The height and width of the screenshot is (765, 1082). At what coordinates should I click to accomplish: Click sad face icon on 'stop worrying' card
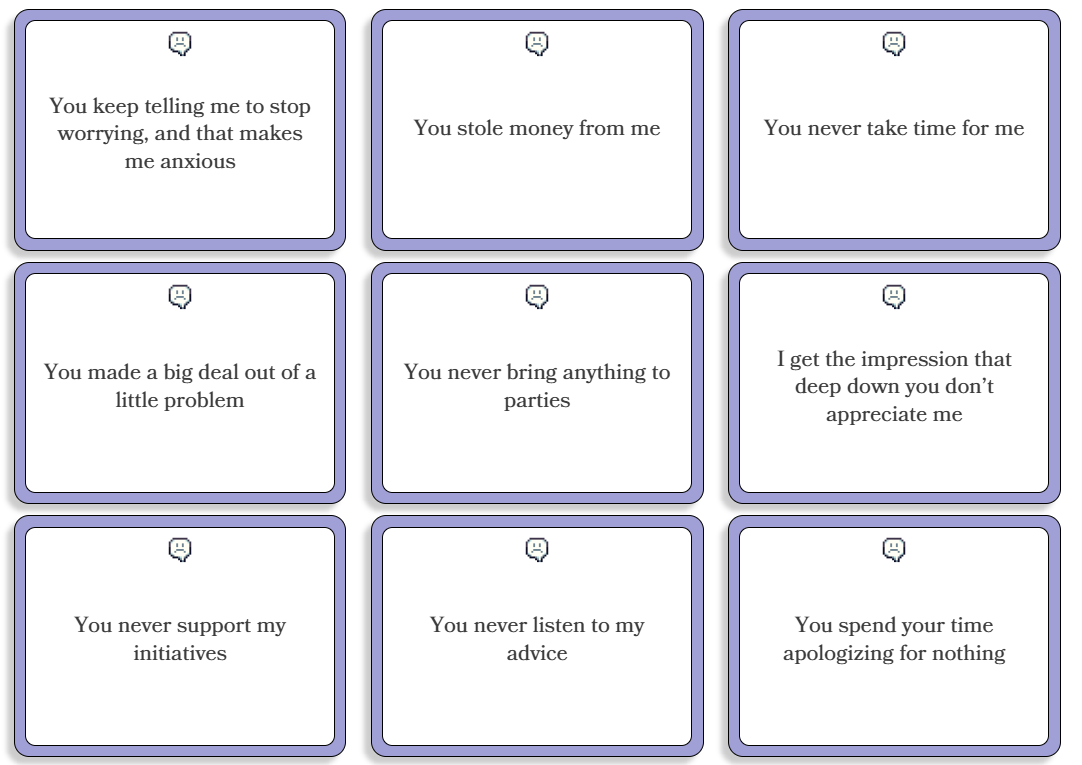180,44
